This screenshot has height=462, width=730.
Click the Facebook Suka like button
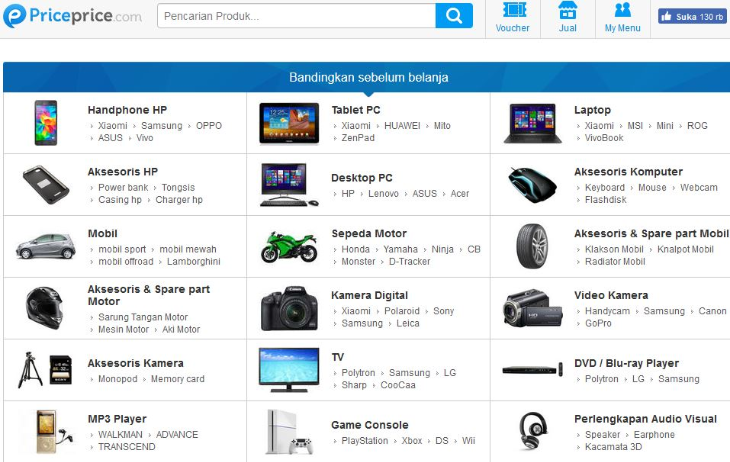click(692, 17)
